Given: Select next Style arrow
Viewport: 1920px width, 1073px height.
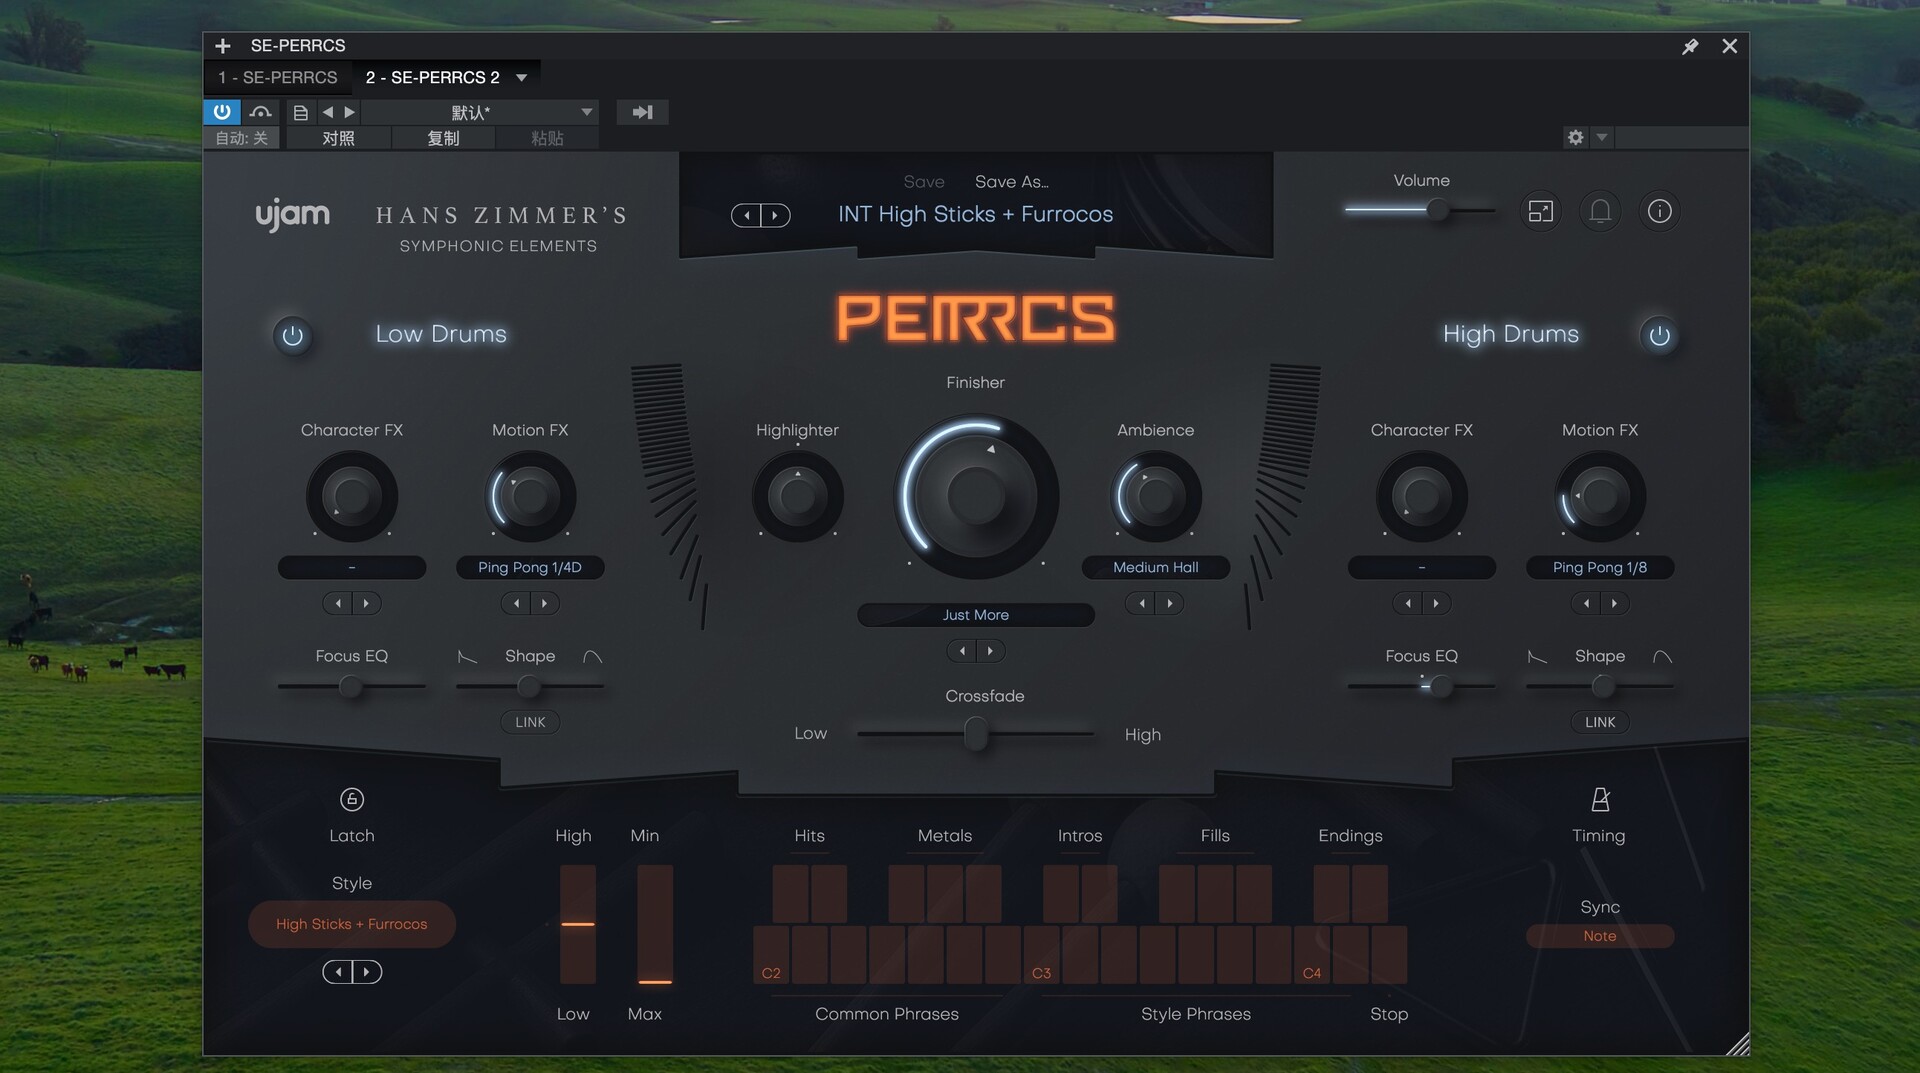Looking at the screenshot, I should [x=367, y=972].
